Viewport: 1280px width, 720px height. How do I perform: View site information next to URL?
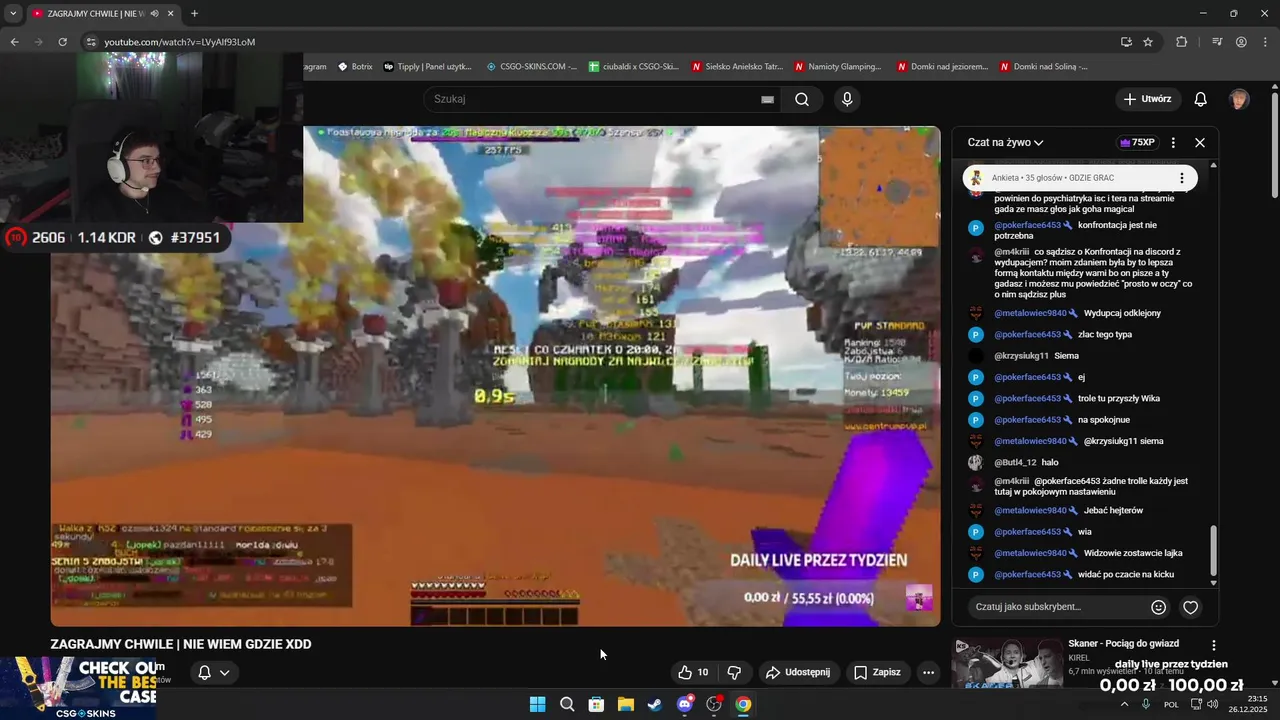pos(91,42)
